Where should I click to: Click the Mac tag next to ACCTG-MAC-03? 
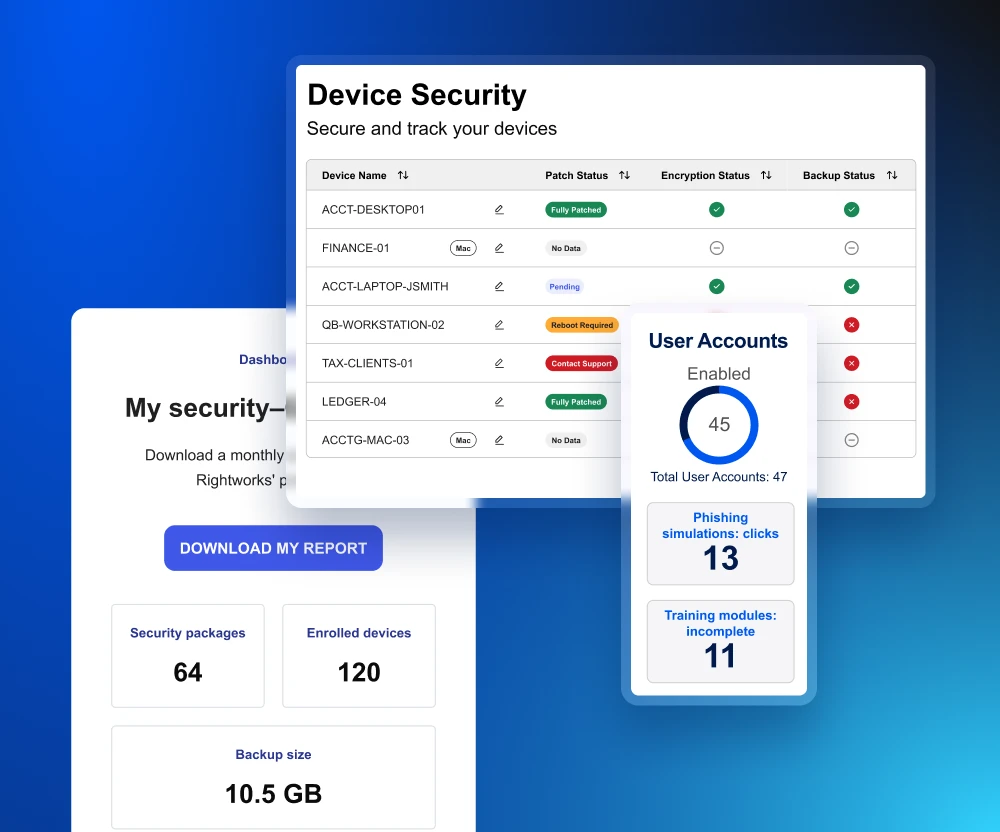463,440
